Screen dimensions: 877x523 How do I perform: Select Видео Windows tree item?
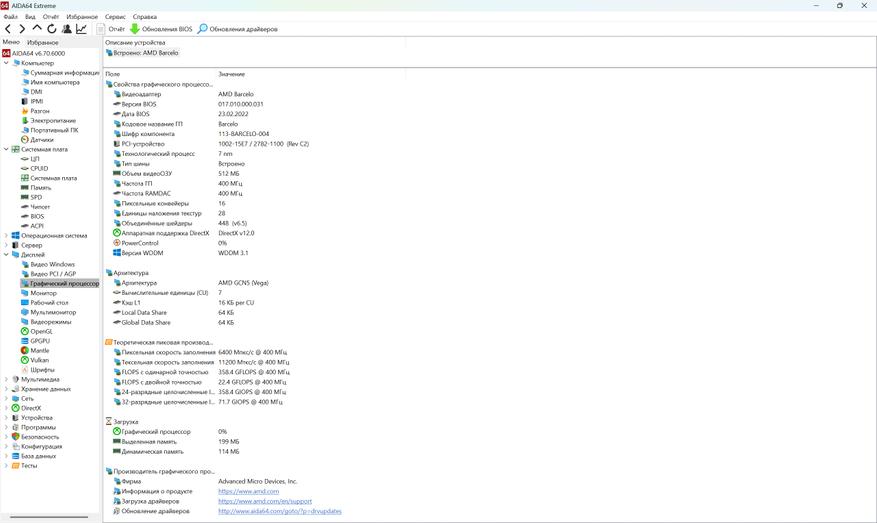click(48, 264)
